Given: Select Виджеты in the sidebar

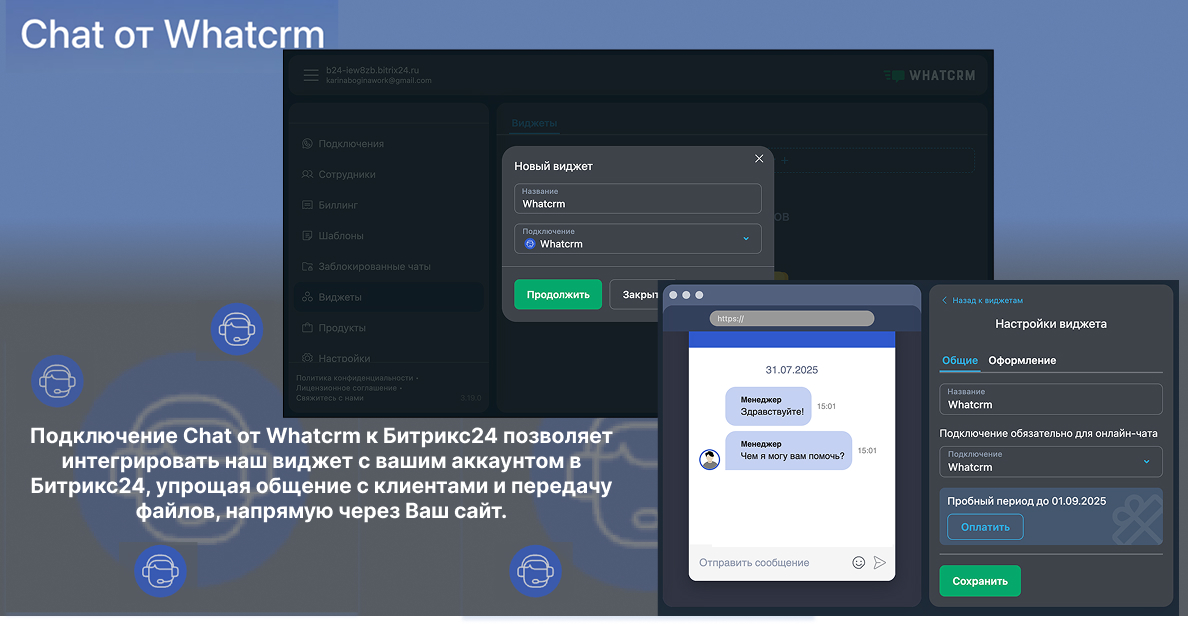Looking at the screenshot, I should click(389, 297).
